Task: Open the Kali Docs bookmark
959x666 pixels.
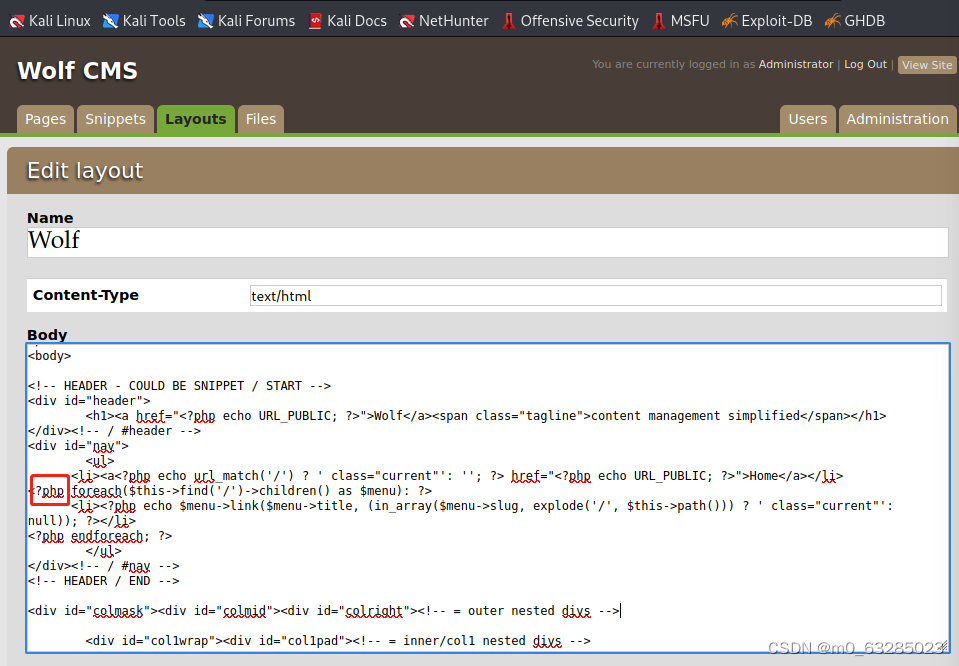Action: (x=348, y=21)
